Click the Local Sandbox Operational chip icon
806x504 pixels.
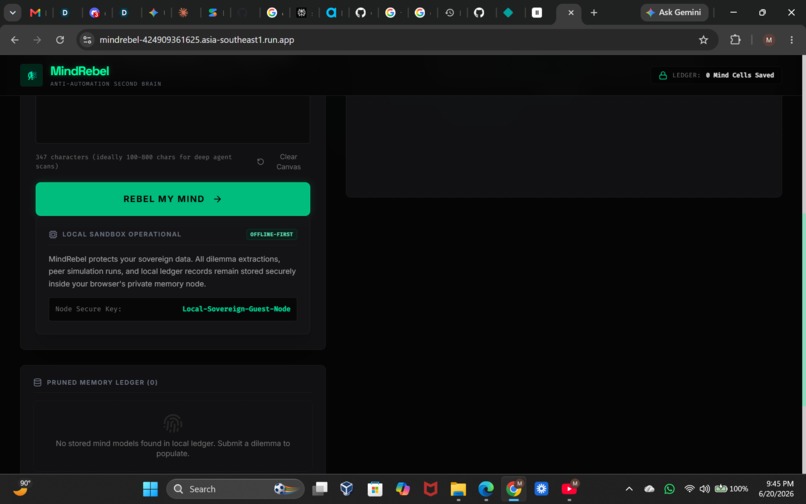tap(53, 235)
